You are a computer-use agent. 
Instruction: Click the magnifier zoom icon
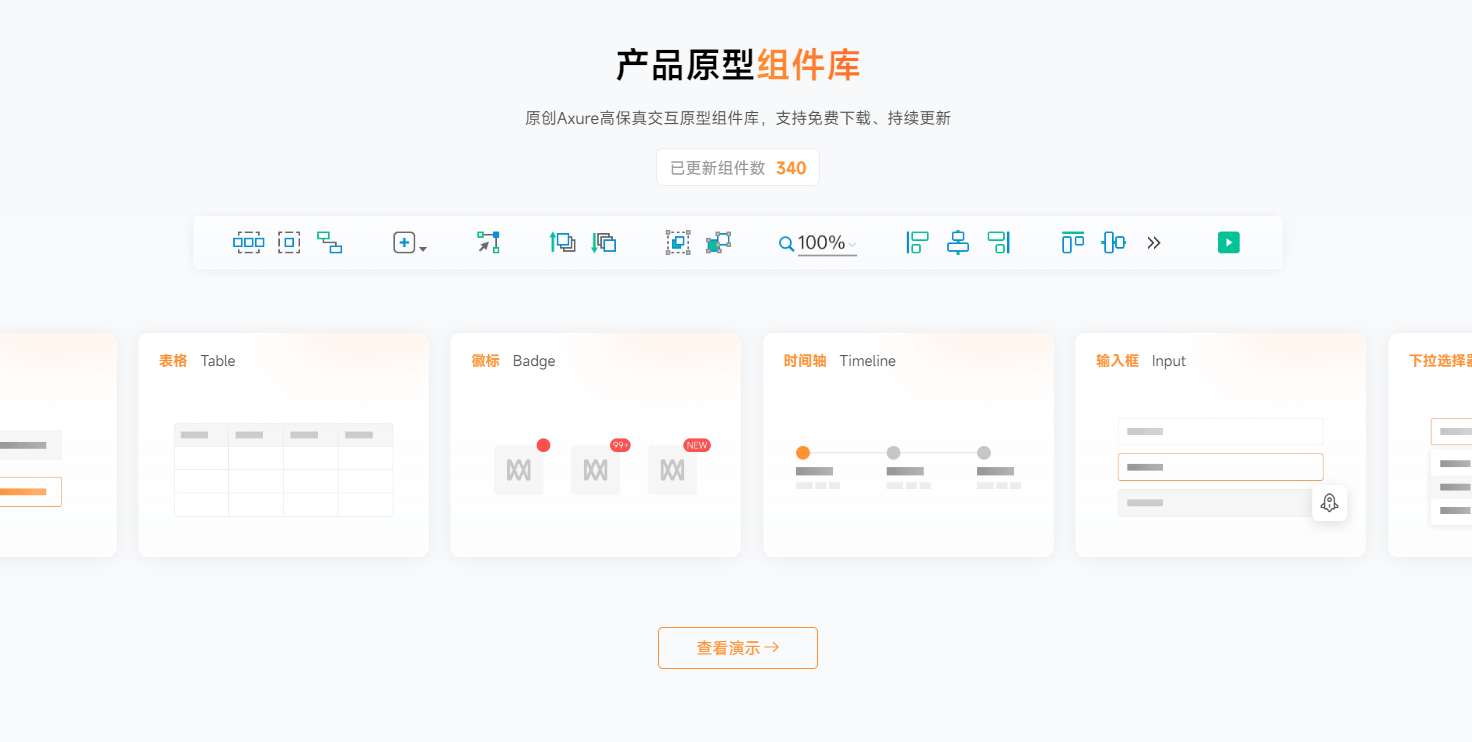787,243
